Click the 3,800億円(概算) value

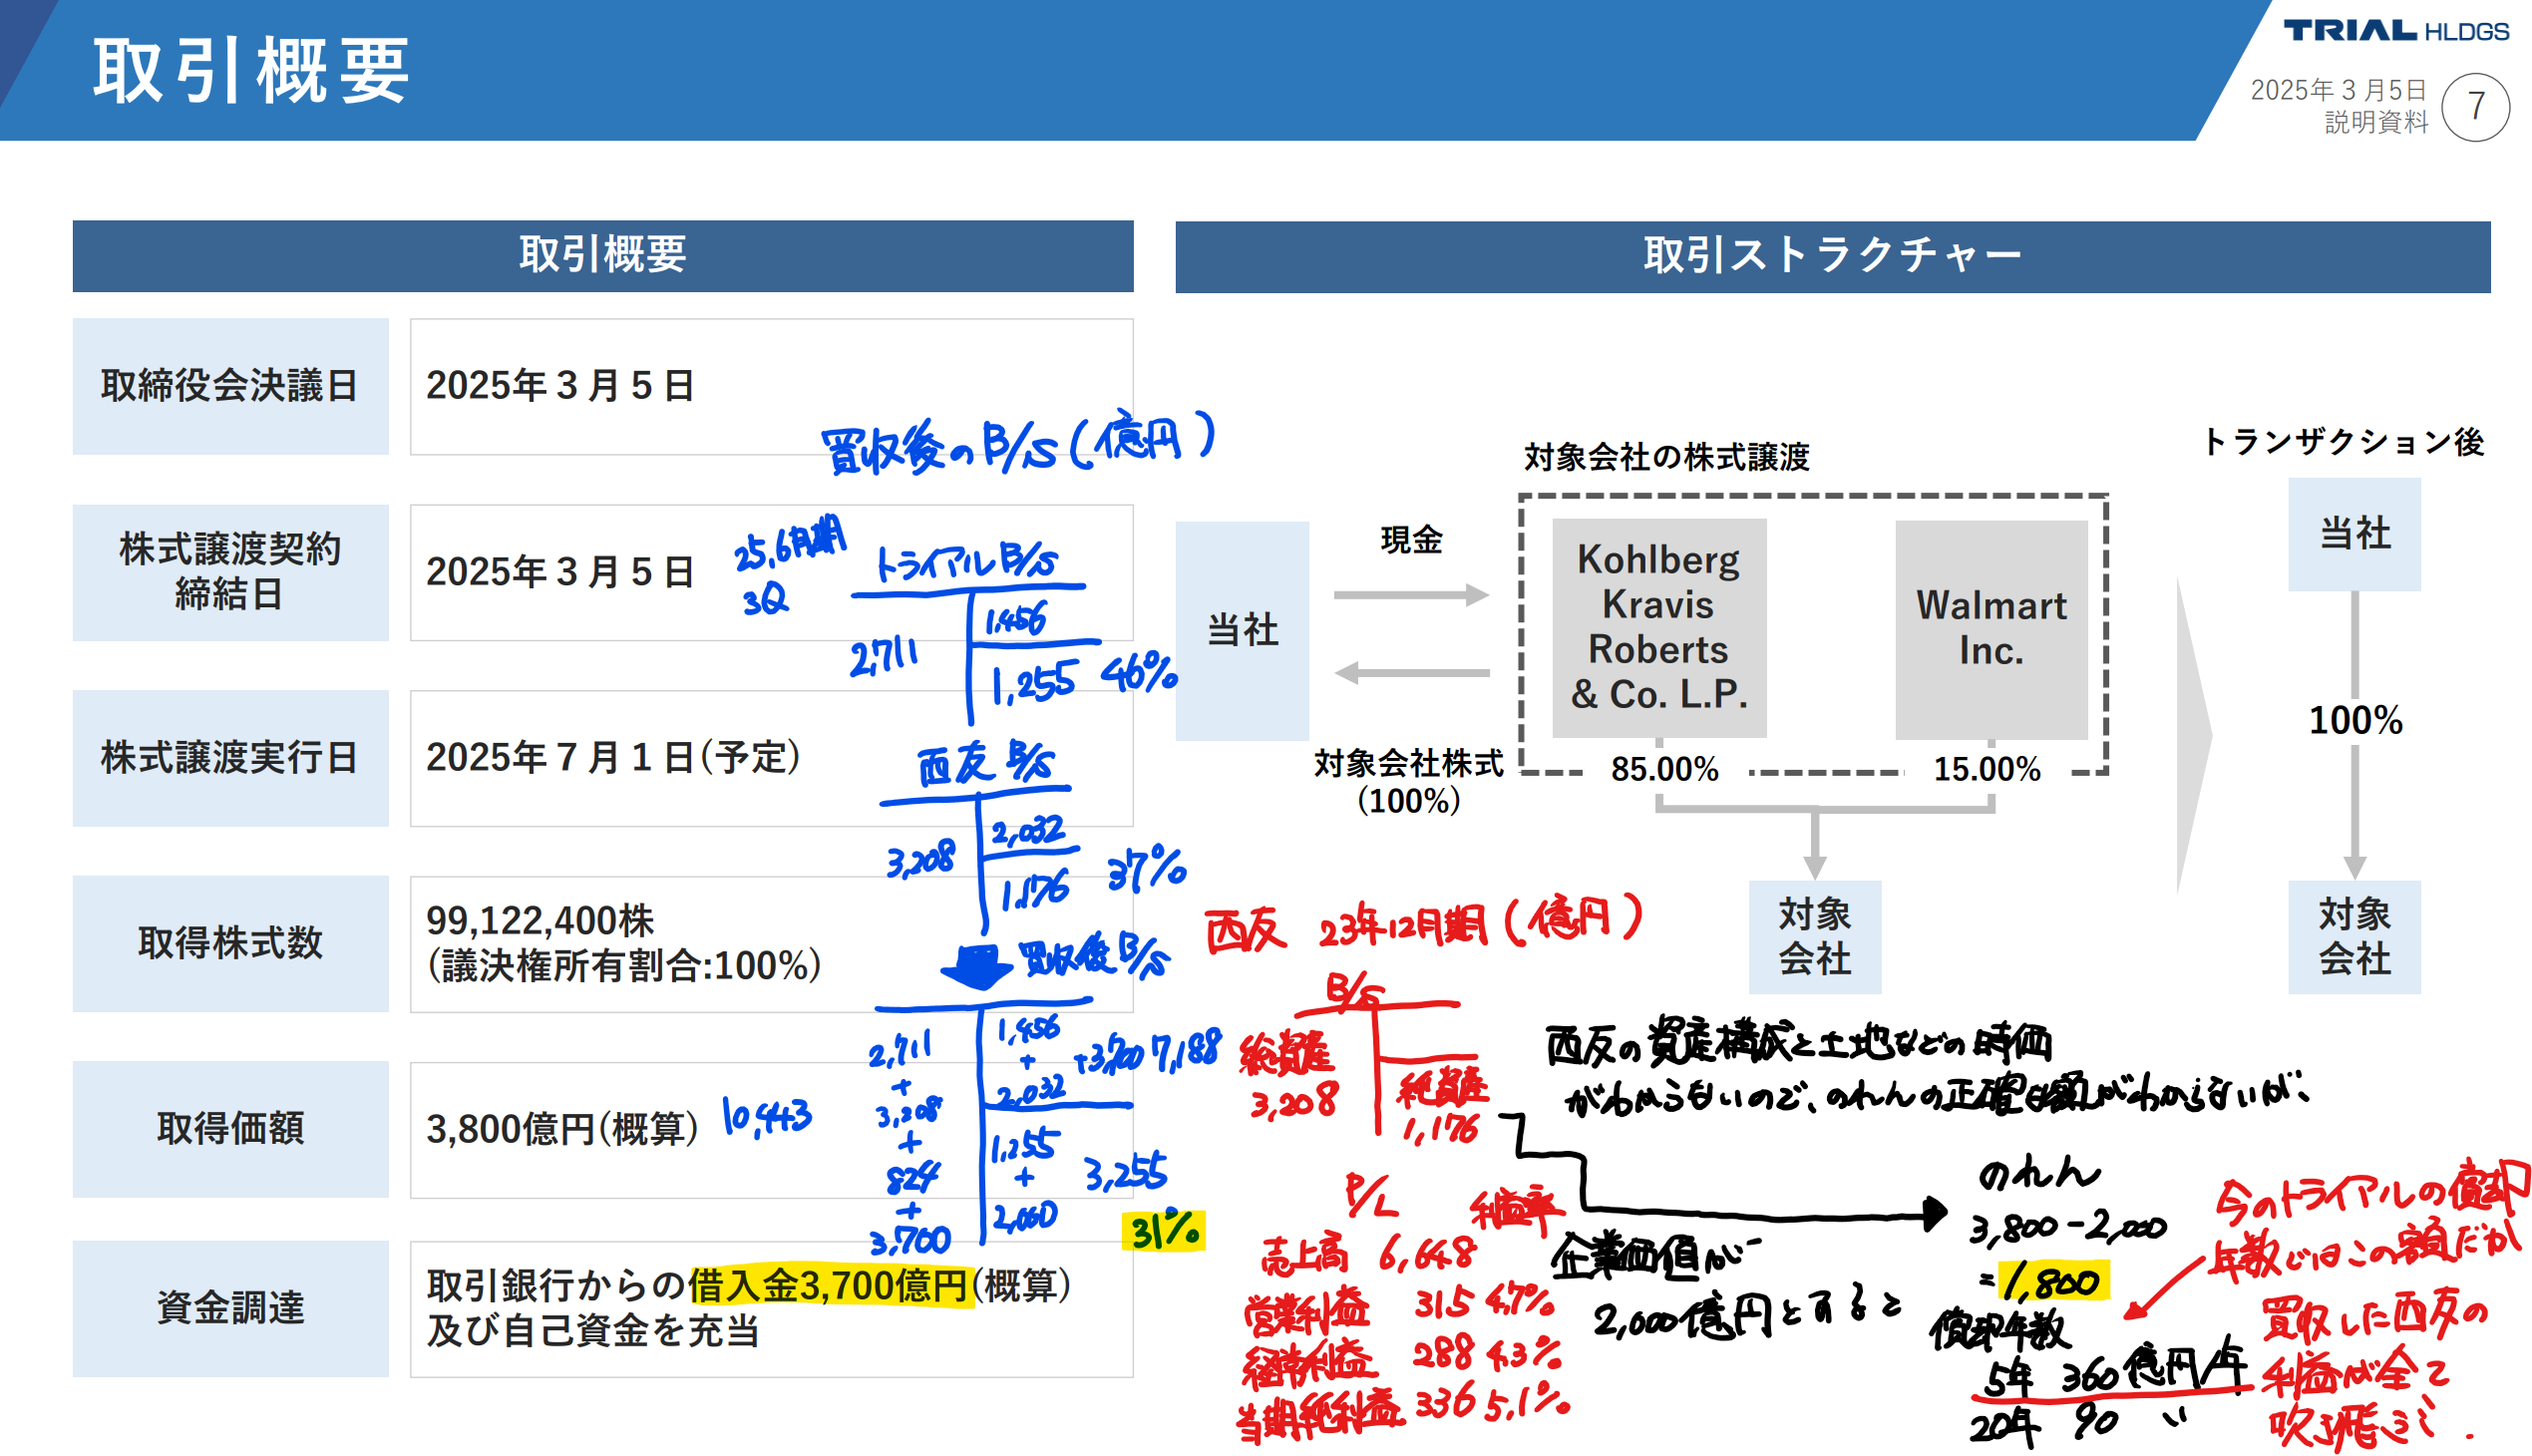[x=562, y=1129]
